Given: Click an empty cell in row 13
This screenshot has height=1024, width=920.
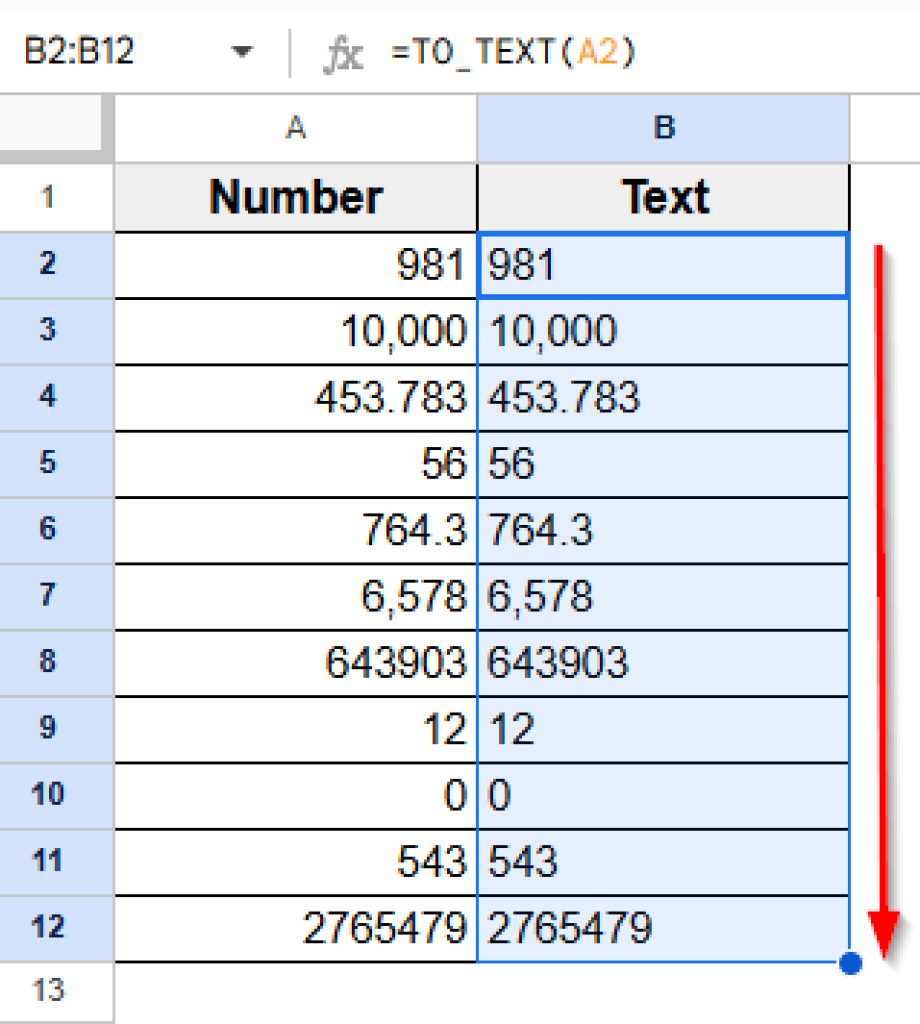Looking at the screenshot, I should click(295, 989).
